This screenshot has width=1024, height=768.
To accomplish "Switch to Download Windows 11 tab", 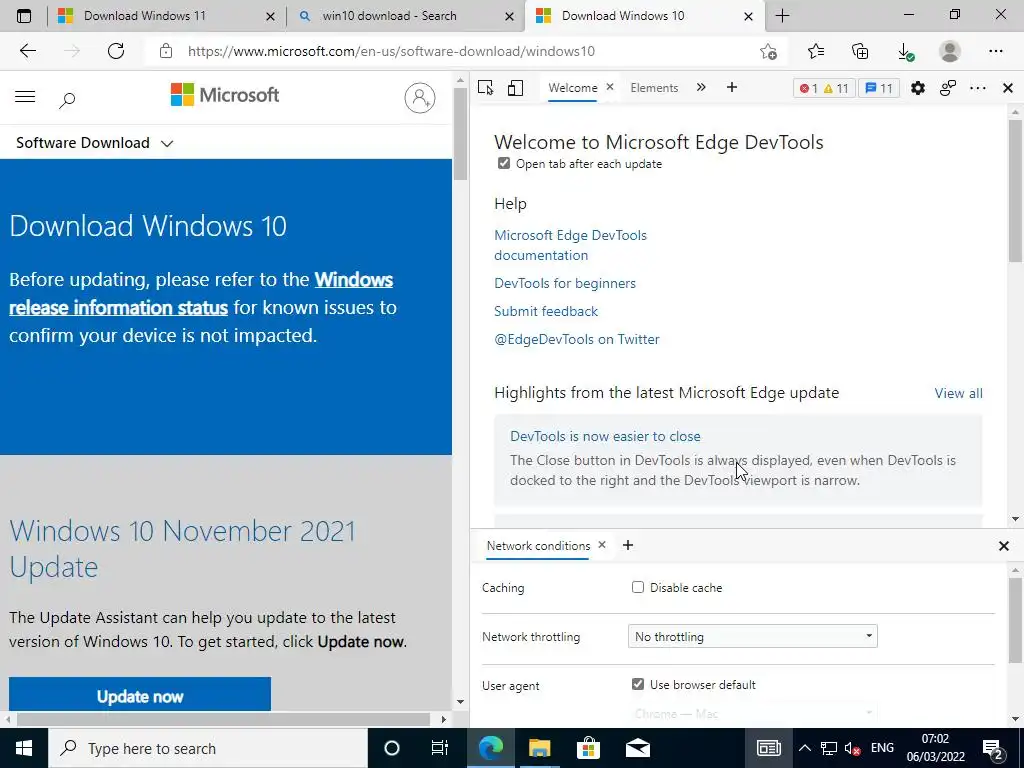I will point(167,16).
